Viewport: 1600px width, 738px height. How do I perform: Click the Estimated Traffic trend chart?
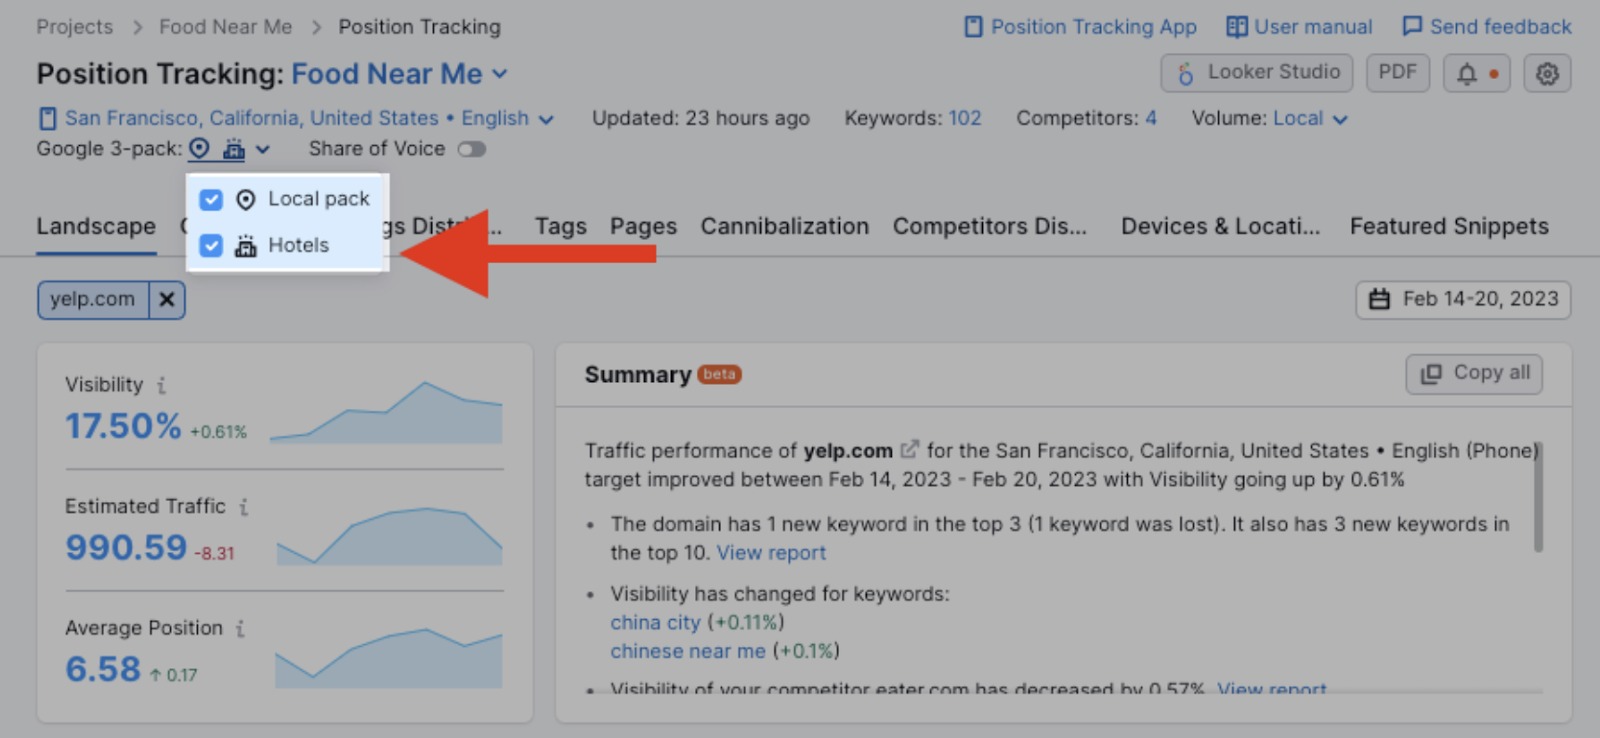pyautogui.click(x=389, y=536)
